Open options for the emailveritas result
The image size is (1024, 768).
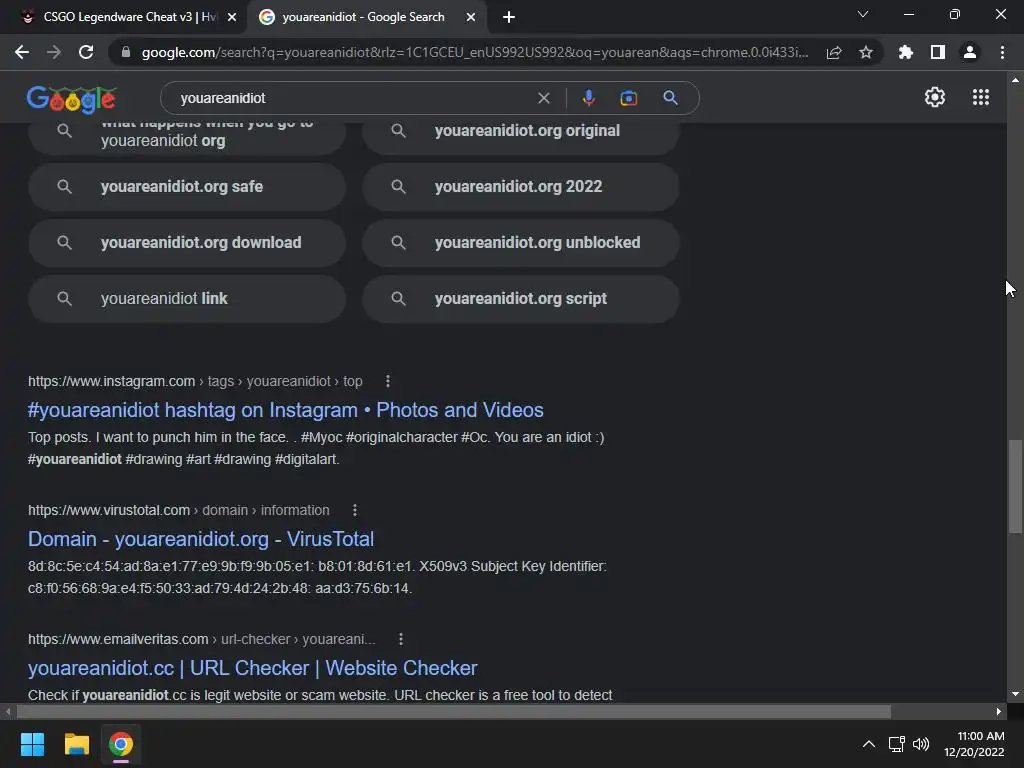401,639
